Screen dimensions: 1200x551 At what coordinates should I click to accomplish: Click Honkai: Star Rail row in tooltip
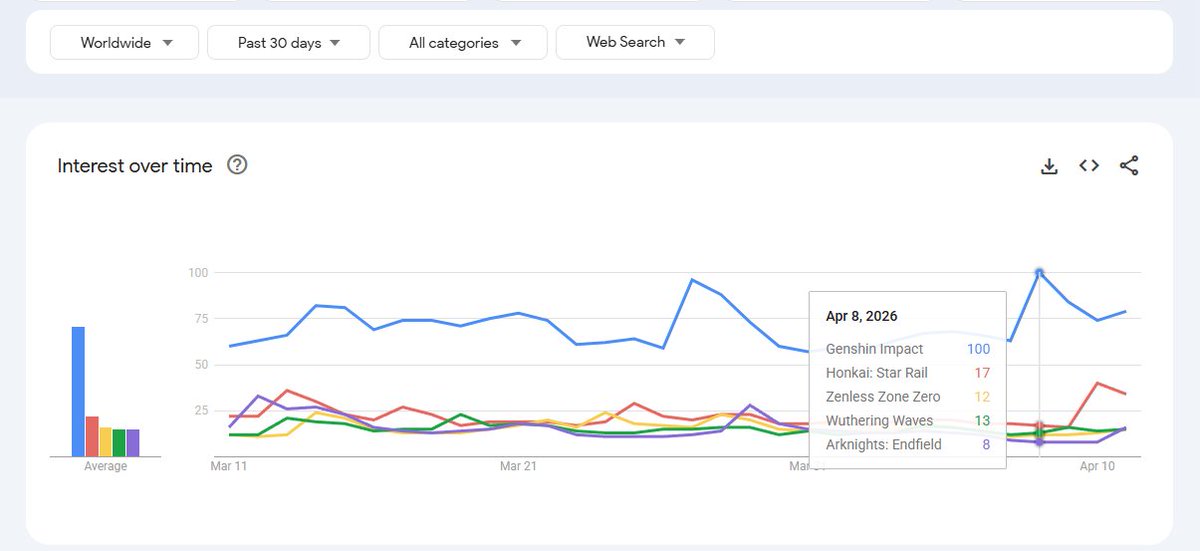pyautogui.click(x=907, y=373)
